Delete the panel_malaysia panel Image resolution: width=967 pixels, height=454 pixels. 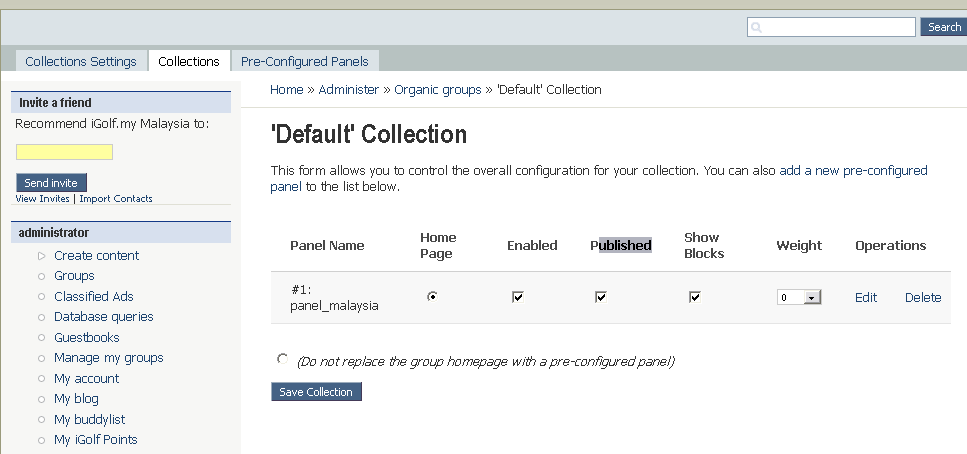(x=922, y=297)
